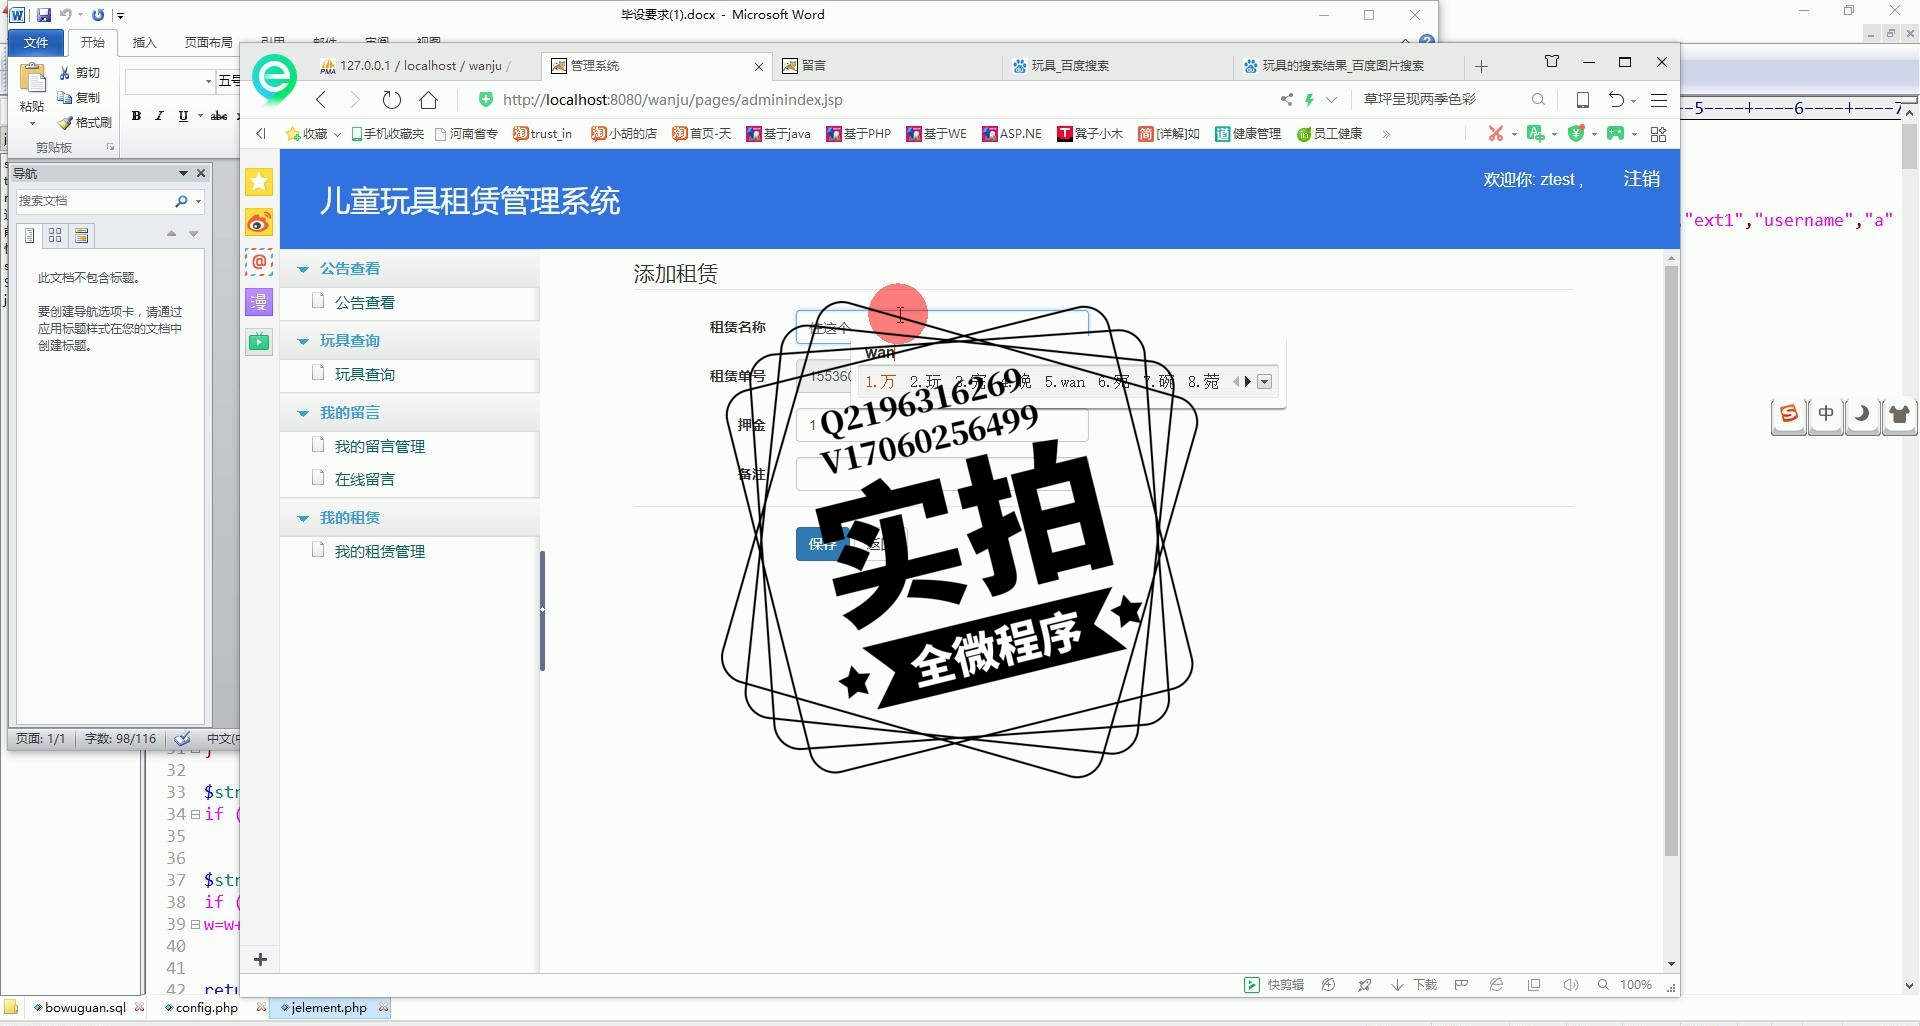Open the ASP.NE bookmark
Viewport: 1920px width, 1026px height.
tap(1012, 134)
